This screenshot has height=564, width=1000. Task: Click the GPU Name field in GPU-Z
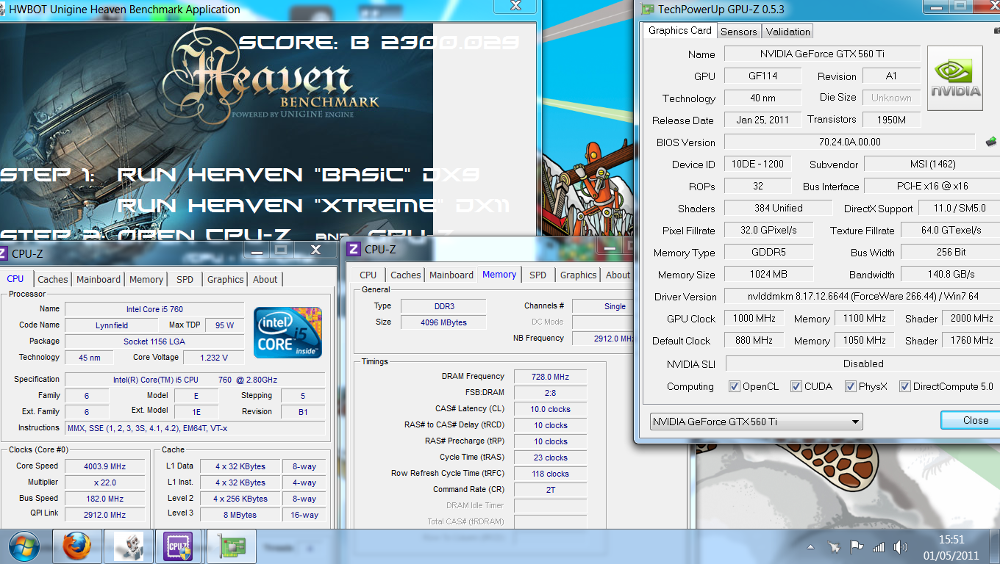click(x=822, y=54)
